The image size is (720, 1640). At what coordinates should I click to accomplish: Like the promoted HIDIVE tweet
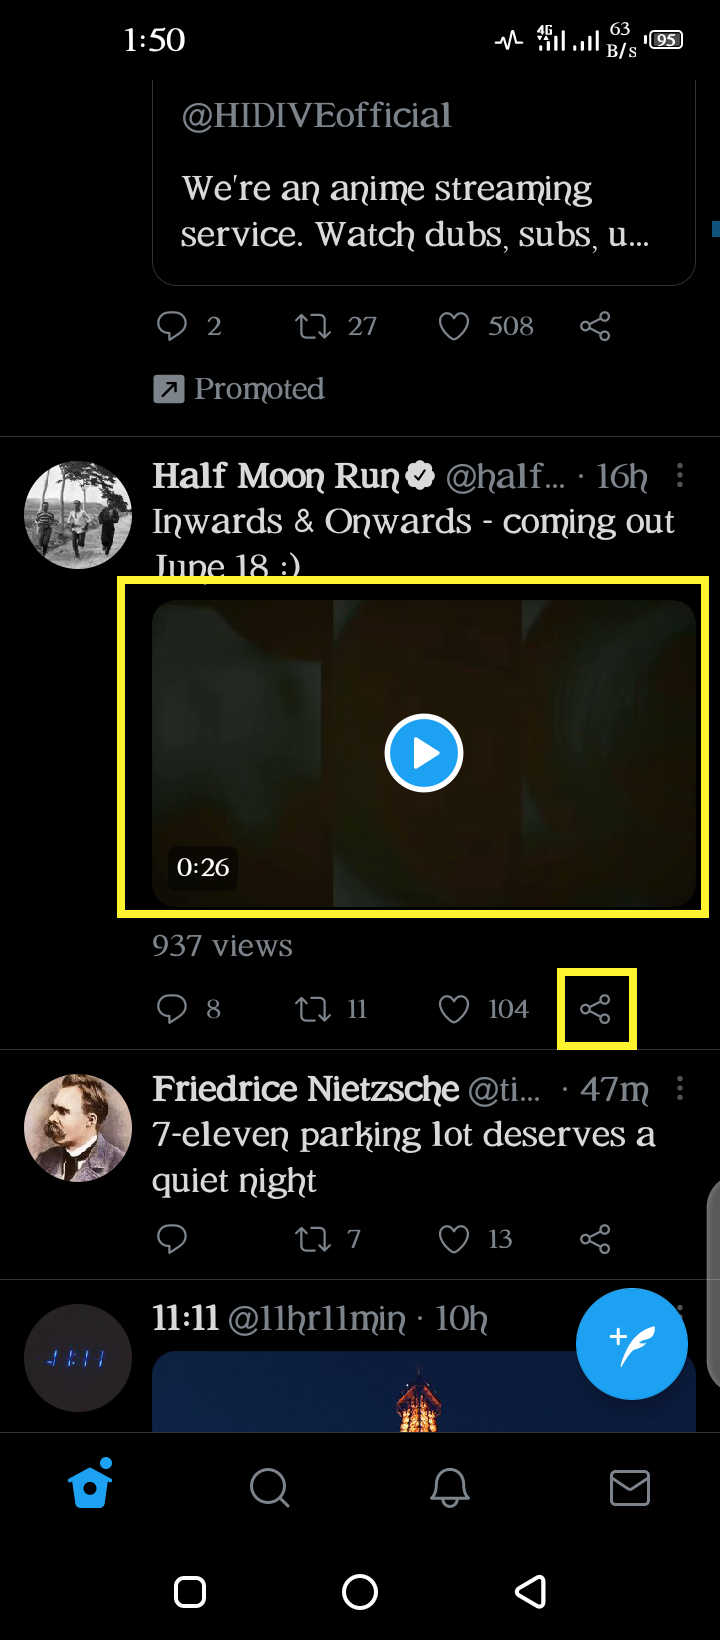(x=453, y=326)
